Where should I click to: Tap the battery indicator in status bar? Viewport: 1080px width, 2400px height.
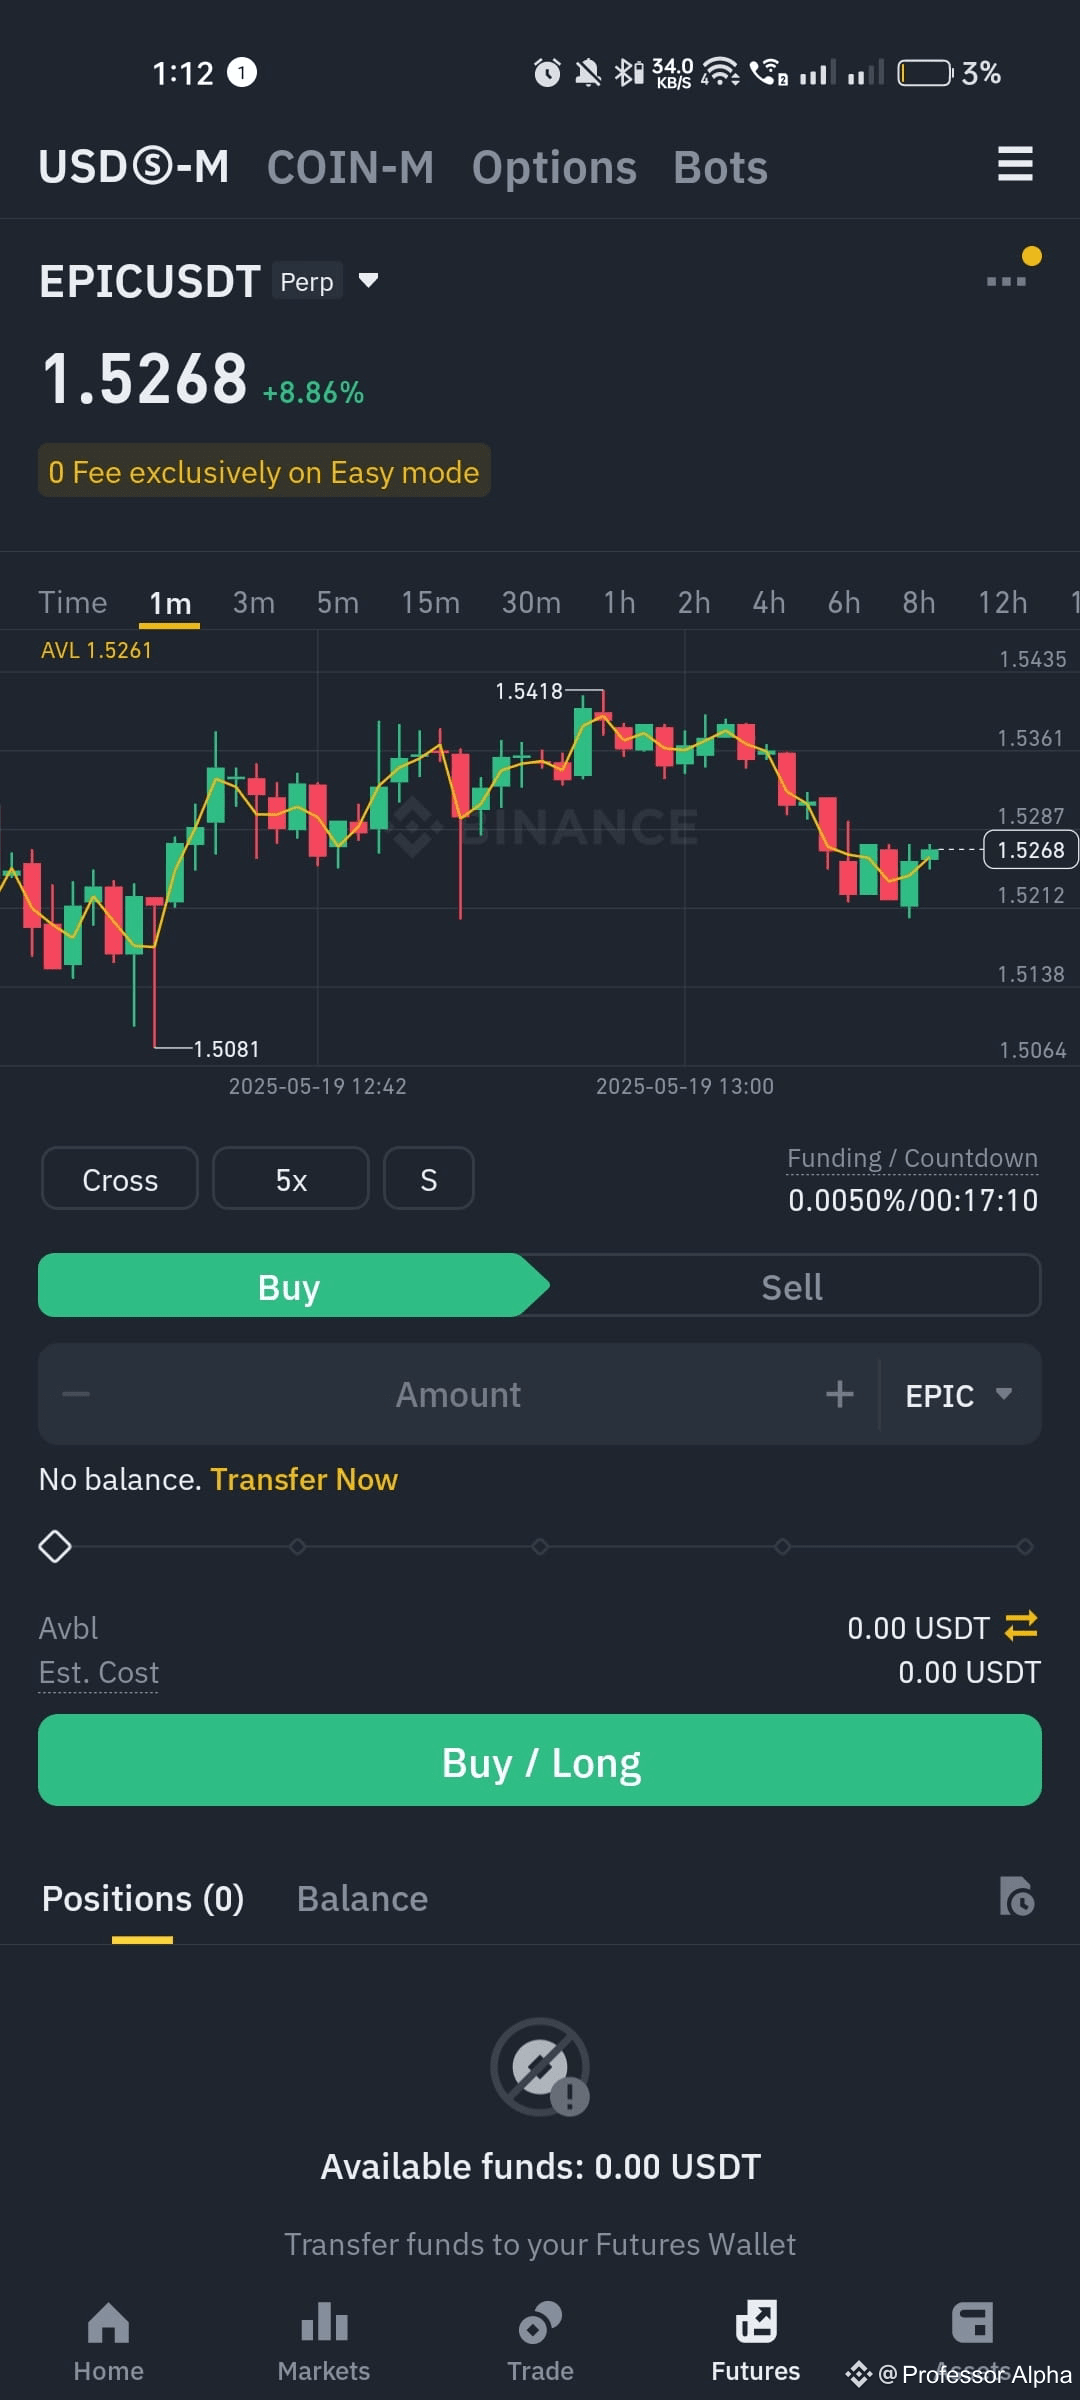[x=925, y=72]
